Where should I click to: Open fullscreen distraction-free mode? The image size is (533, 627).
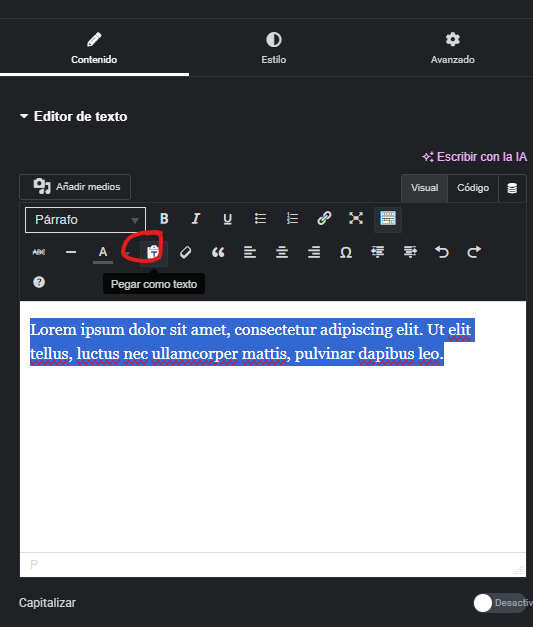[x=356, y=219]
